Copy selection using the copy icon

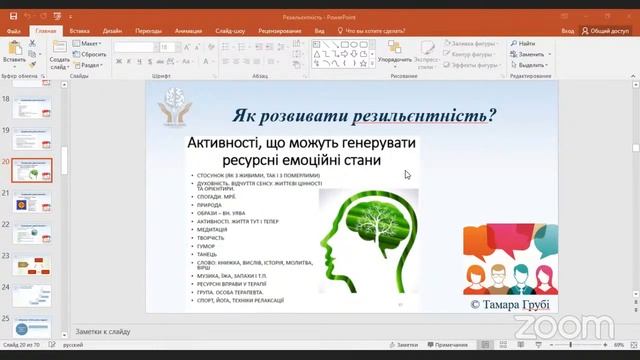[x=32, y=54]
